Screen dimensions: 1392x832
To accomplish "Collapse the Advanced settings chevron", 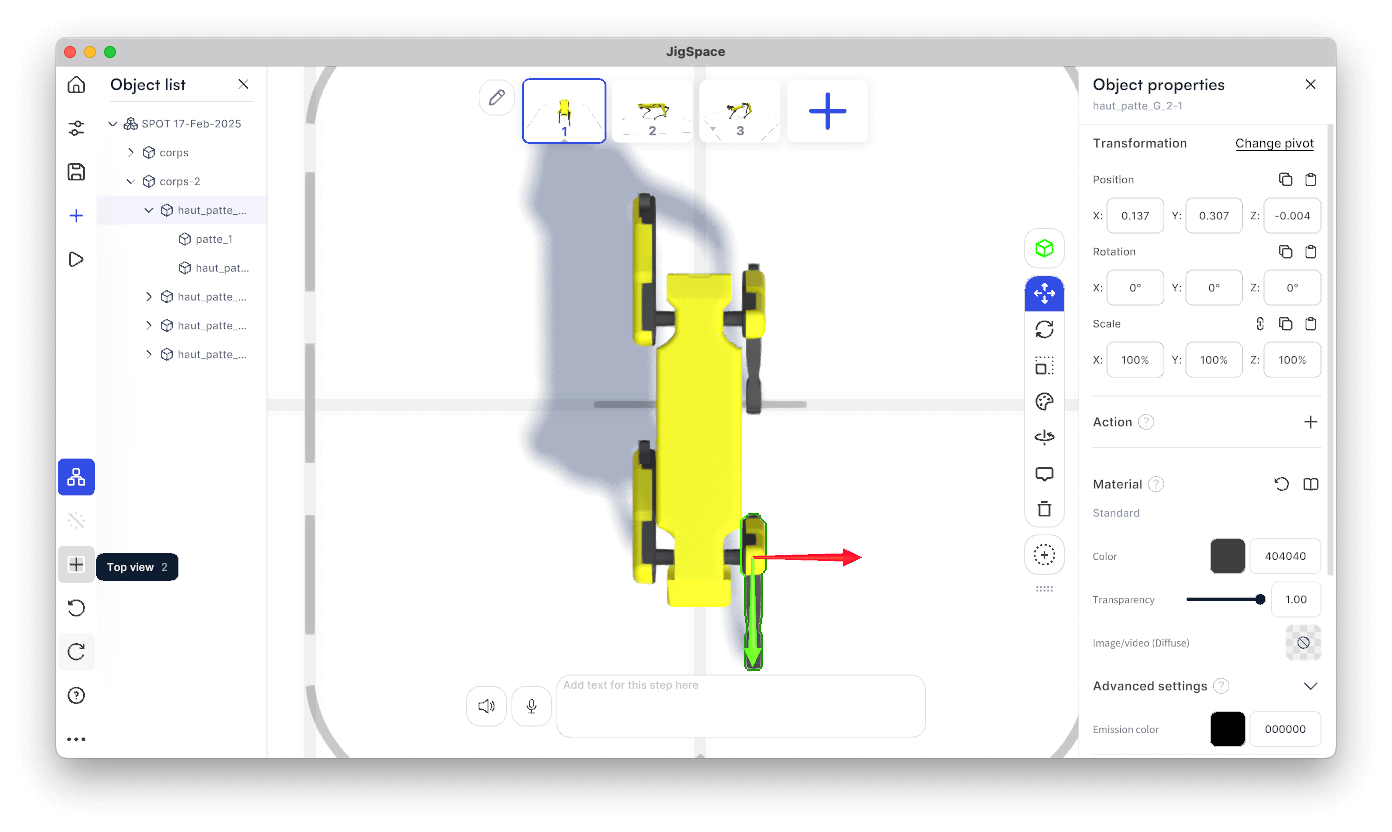I will pos(1311,686).
